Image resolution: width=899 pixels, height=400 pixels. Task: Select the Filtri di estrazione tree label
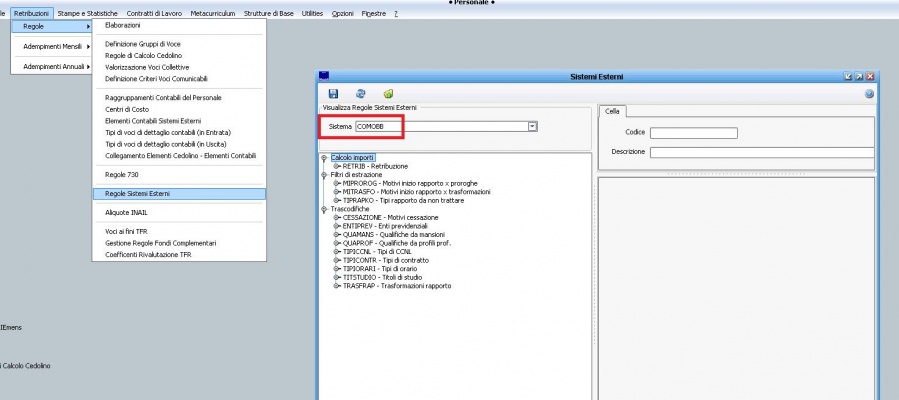356,175
